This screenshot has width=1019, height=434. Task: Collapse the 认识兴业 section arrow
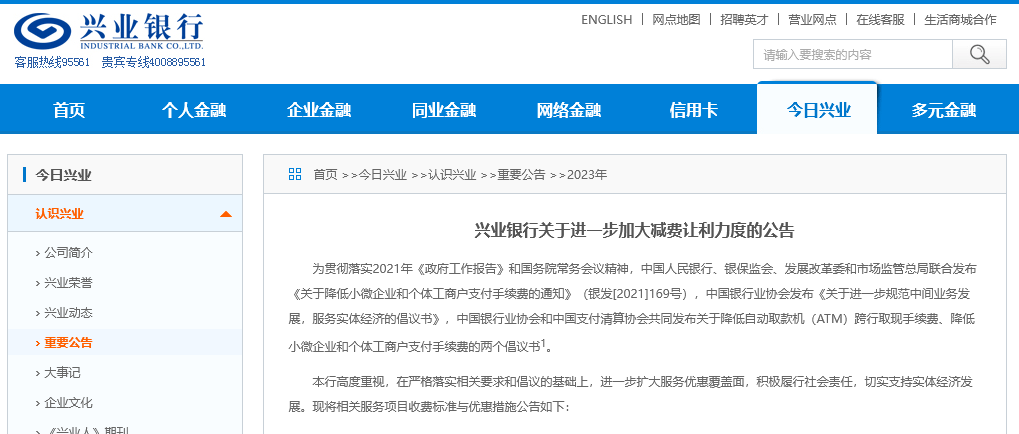point(226,214)
